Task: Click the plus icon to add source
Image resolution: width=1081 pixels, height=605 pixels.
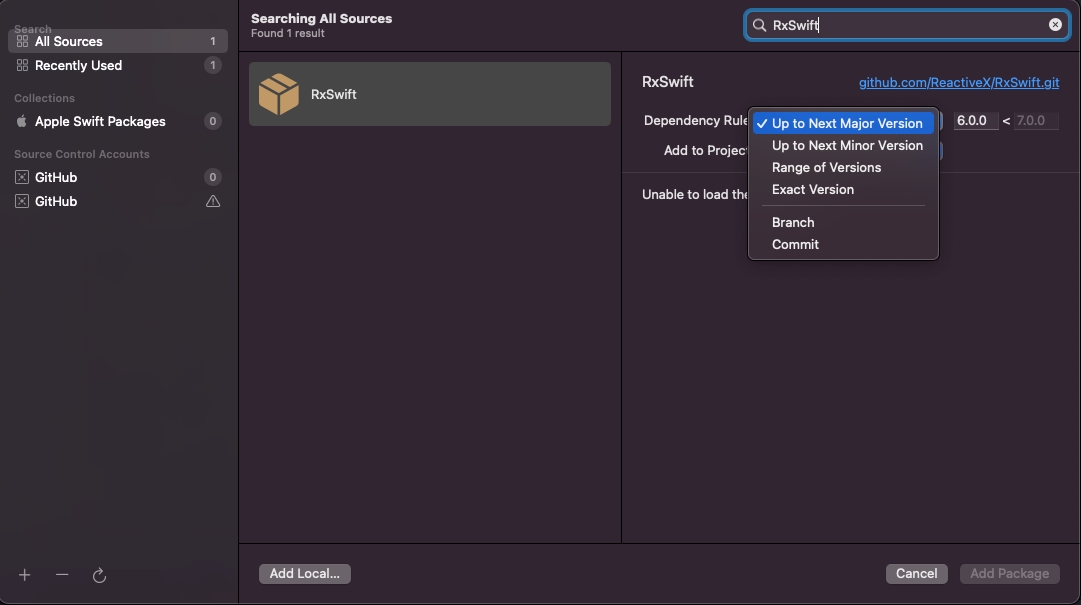Action: point(25,575)
